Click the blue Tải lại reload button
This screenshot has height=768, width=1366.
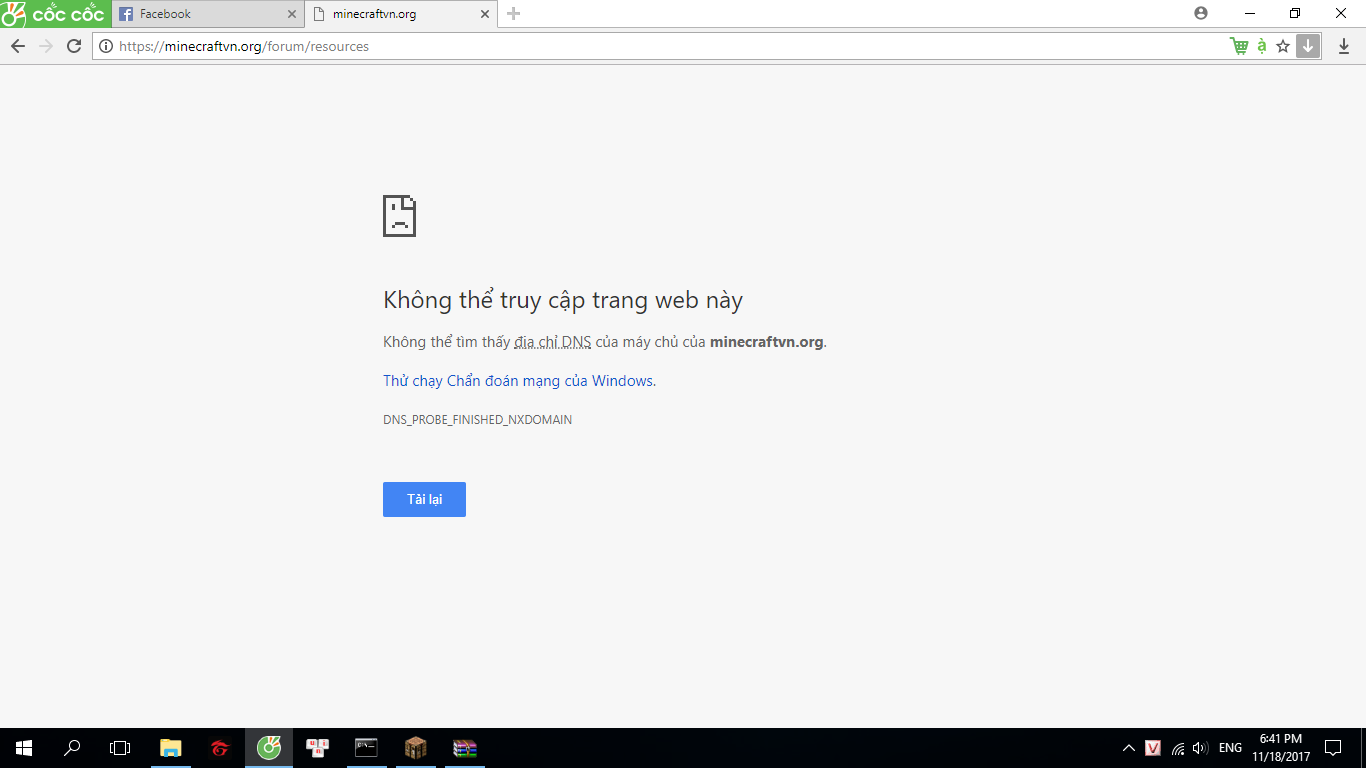(x=424, y=499)
